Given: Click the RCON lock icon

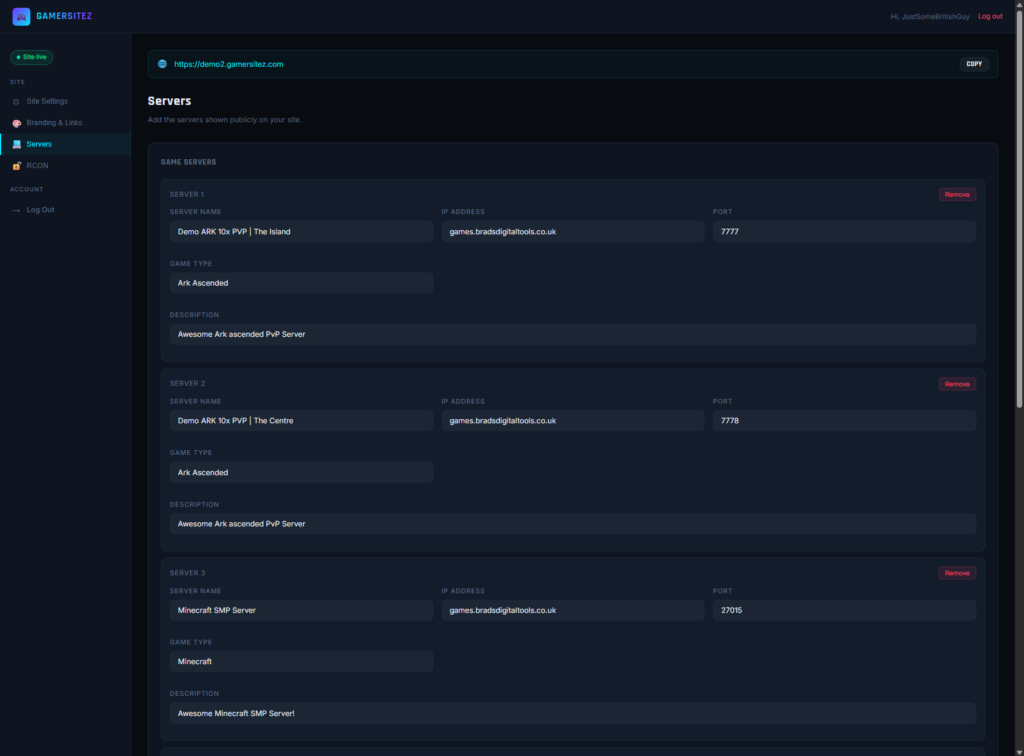Looking at the screenshot, I should [x=16, y=166].
